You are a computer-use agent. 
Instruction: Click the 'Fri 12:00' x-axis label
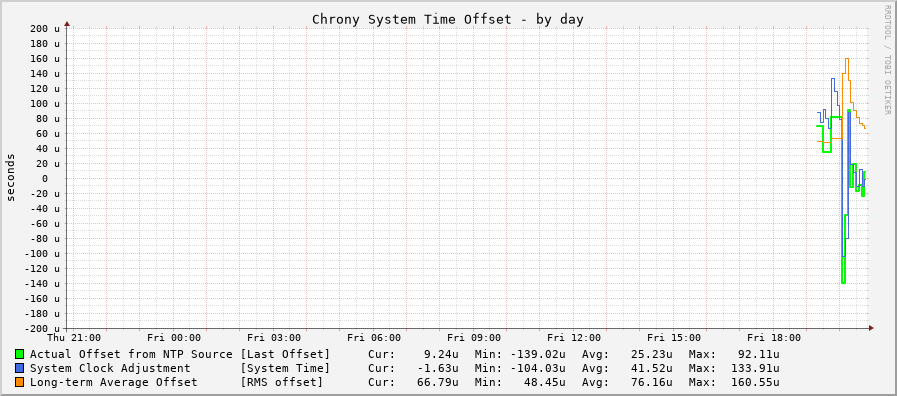click(x=574, y=338)
